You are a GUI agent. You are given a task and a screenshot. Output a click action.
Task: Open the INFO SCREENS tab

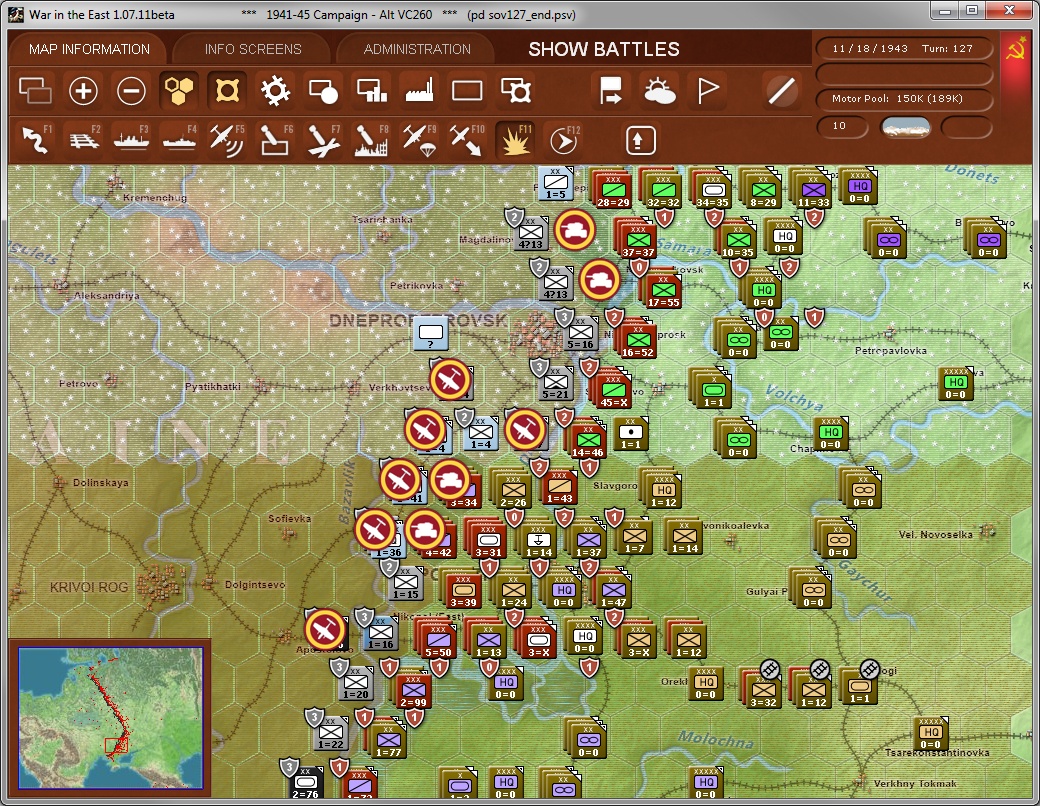(253, 49)
